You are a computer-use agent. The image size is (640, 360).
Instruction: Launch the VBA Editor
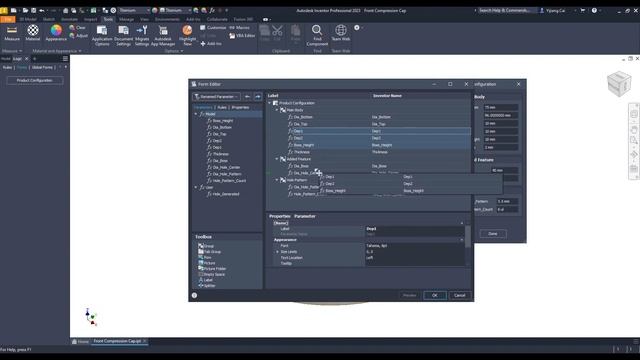pos(242,36)
